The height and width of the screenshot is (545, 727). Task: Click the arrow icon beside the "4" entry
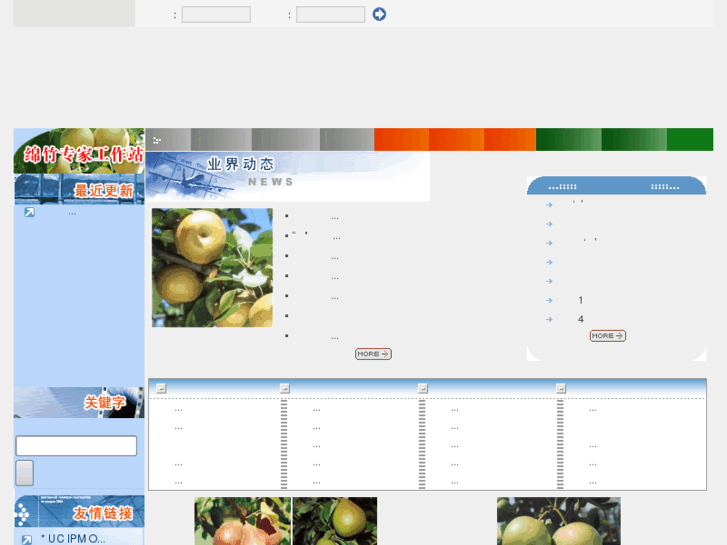(x=549, y=320)
